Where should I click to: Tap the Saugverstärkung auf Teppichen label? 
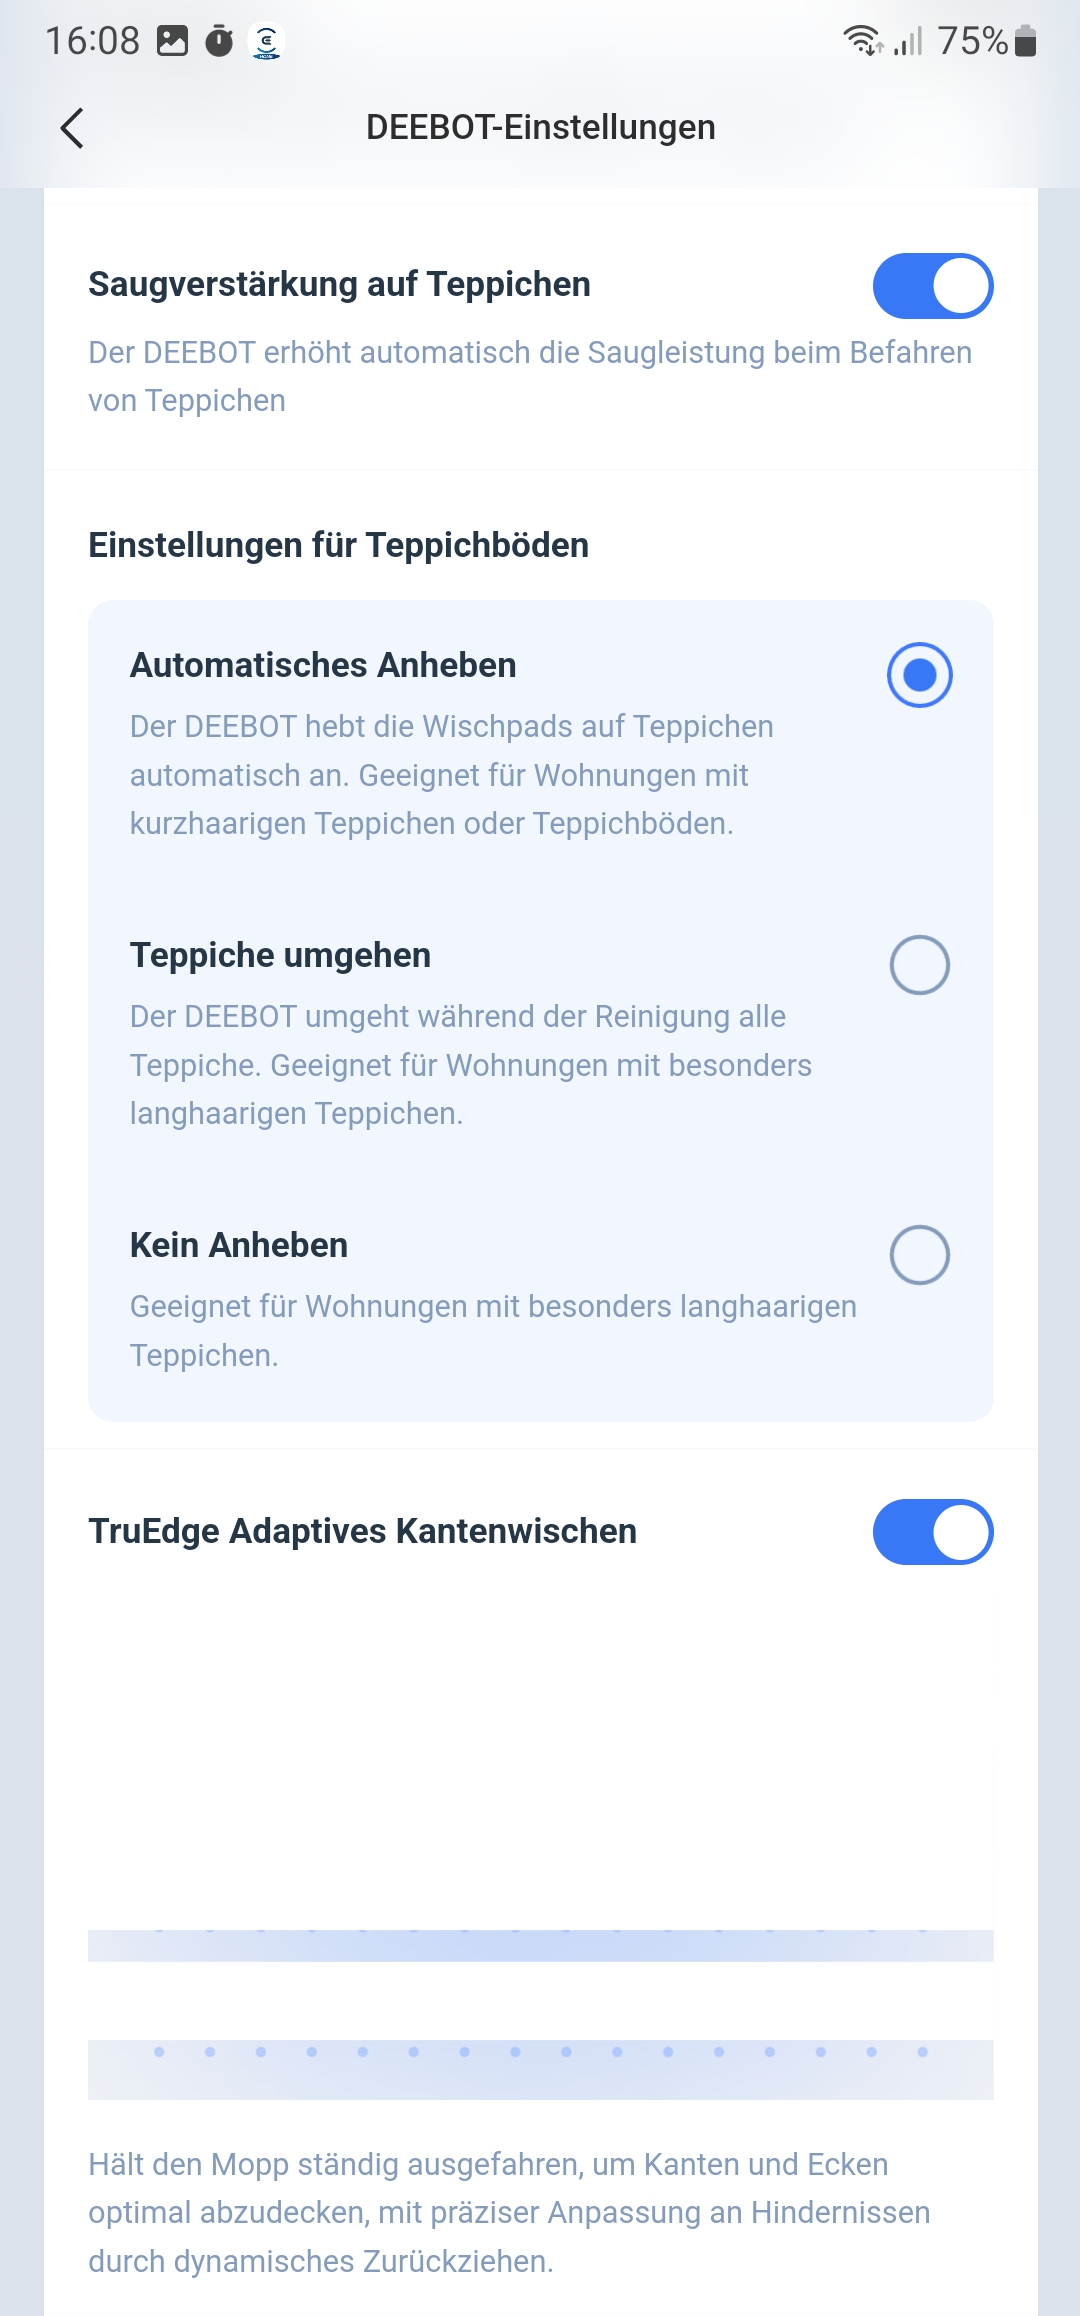[339, 284]
